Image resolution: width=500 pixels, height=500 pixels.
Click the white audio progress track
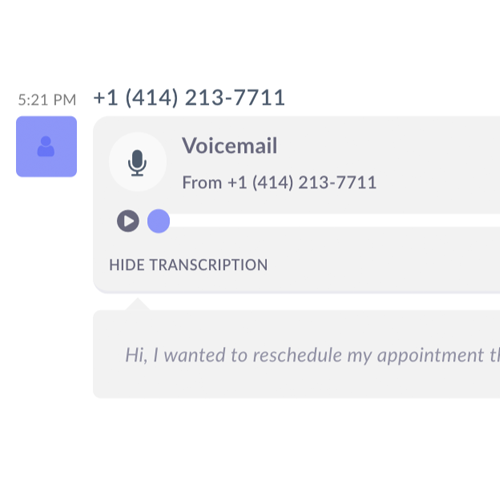335,221
